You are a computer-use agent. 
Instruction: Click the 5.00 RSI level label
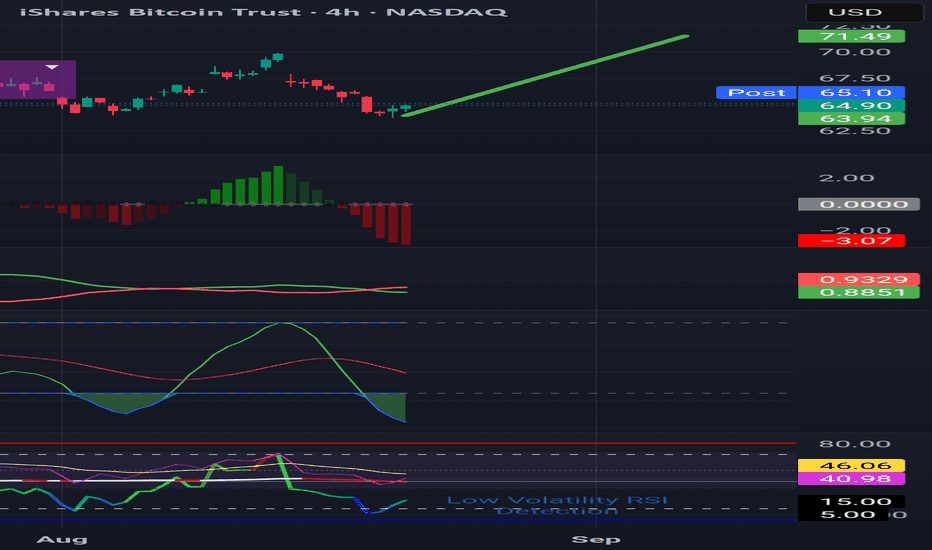coord(844,515)
